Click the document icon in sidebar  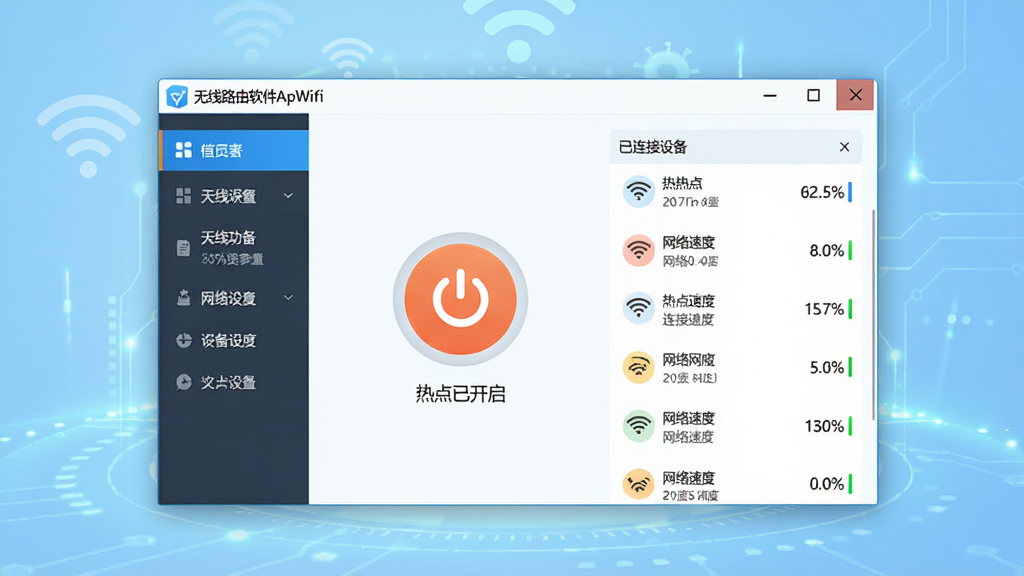184,248
